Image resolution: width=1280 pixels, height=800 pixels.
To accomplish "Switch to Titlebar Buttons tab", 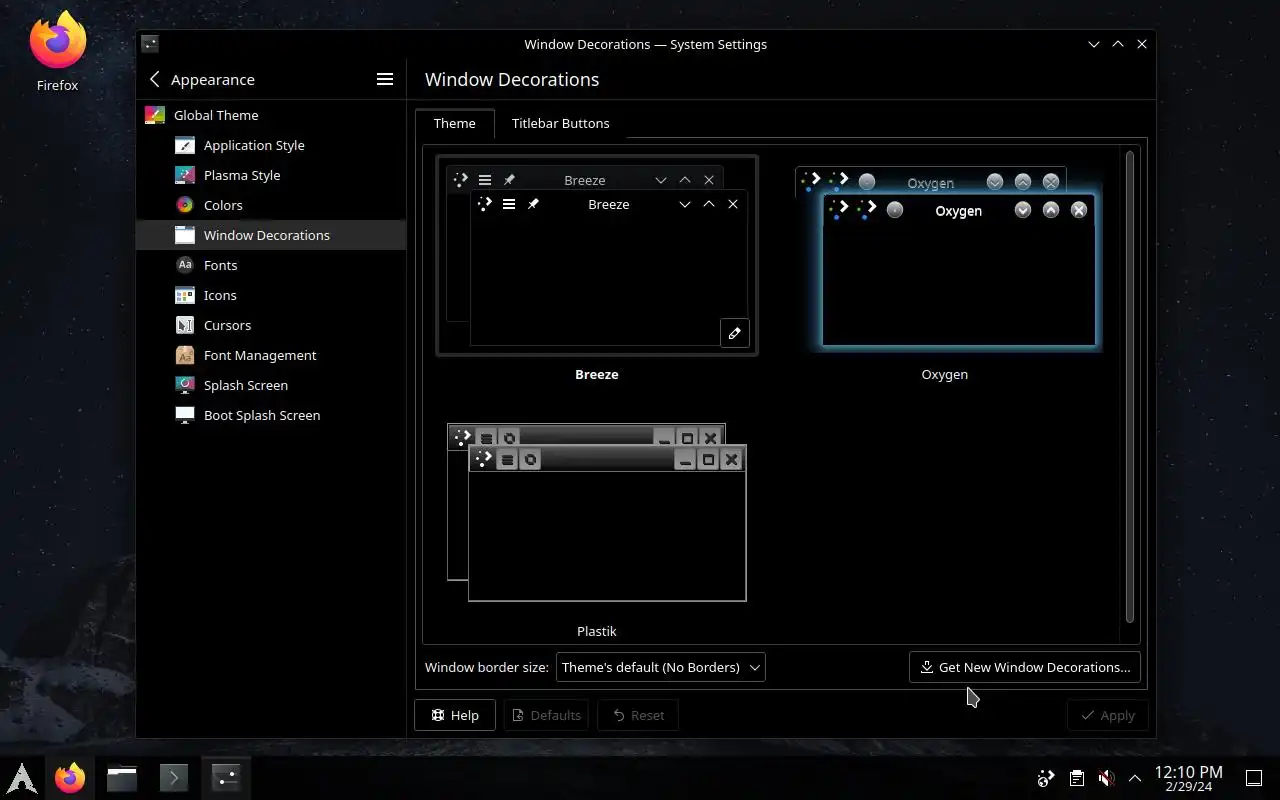I will (x=560, y=123).
